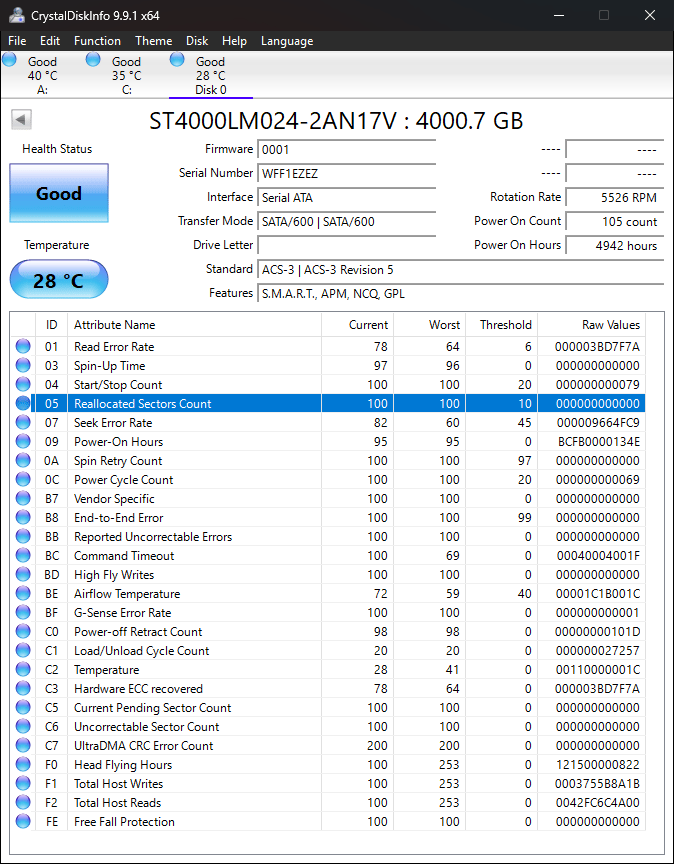The height and width of the screenshot is (864, 674).
Task: Click status icon for Total Host Writes
Action: pos(23,784)
